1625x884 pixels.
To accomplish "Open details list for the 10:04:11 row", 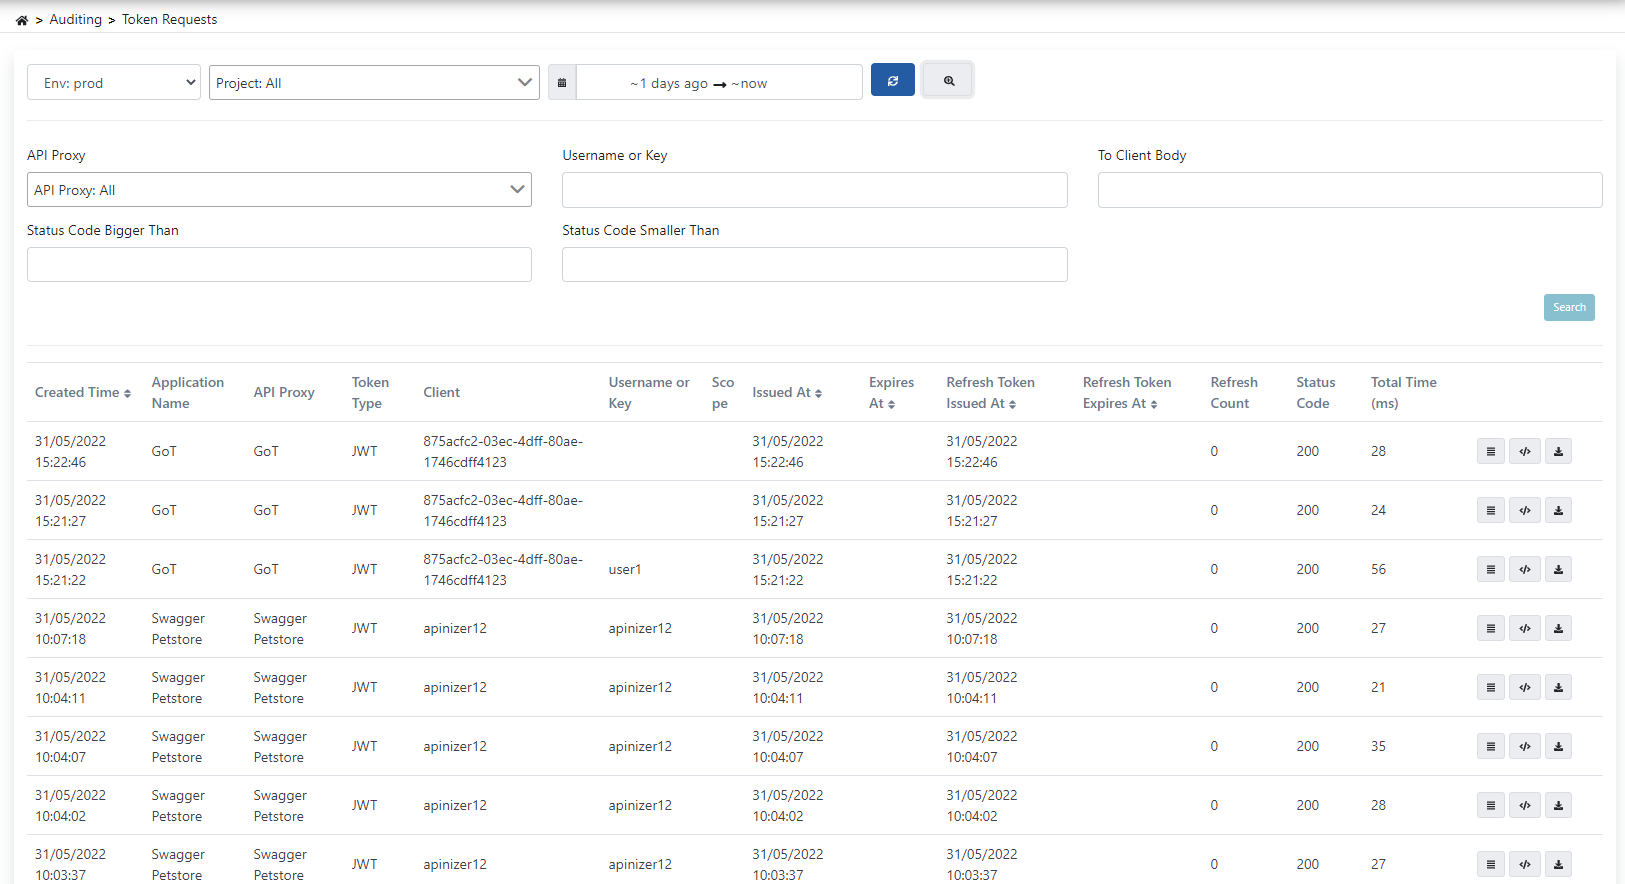I will 1490,687.
